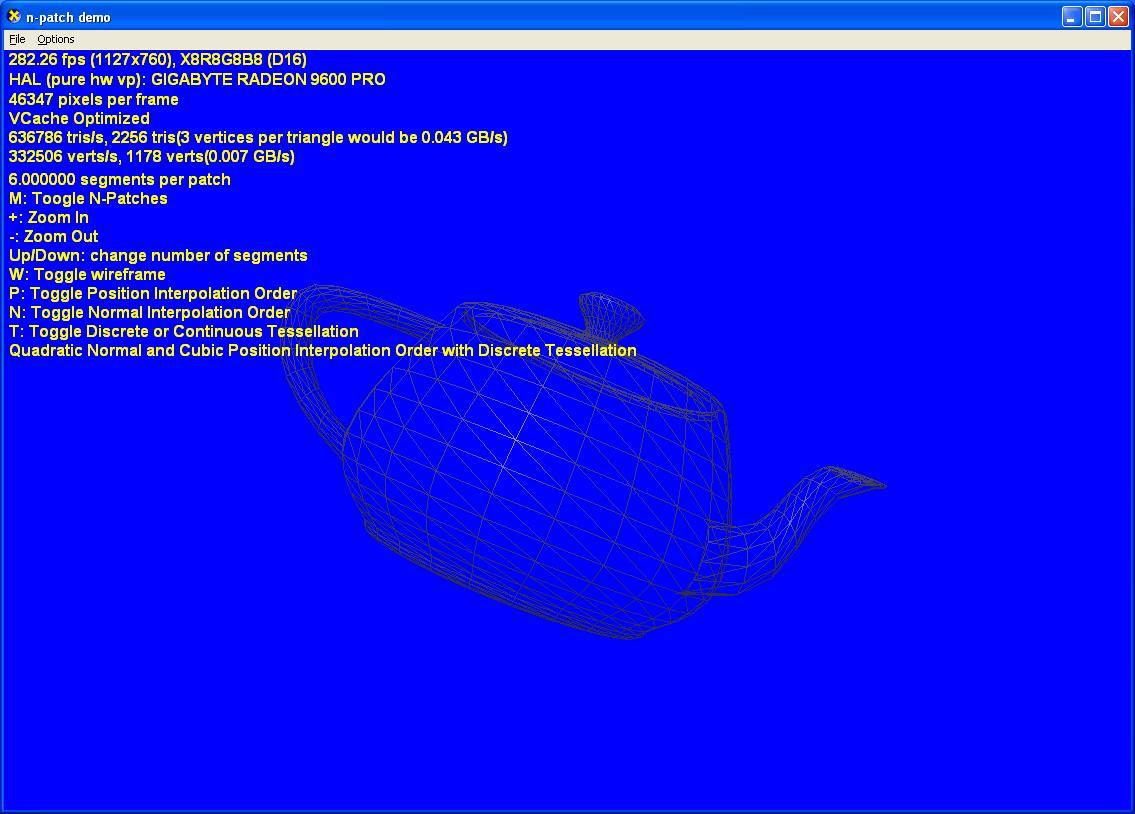This screenshot has height=814, width=1135.
Task: Click the tessellation status line at bottom of text
Action: click(322, 350)
